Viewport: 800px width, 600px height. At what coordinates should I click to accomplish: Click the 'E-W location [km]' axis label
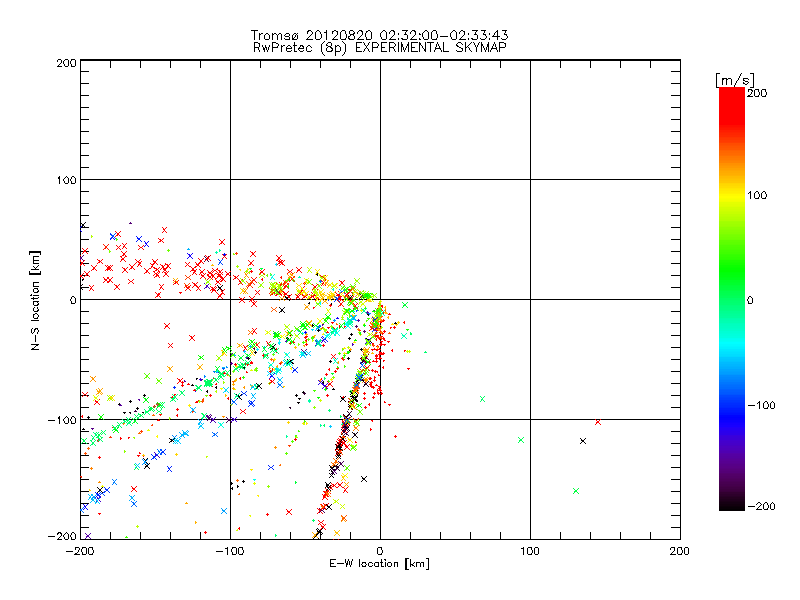380,564
